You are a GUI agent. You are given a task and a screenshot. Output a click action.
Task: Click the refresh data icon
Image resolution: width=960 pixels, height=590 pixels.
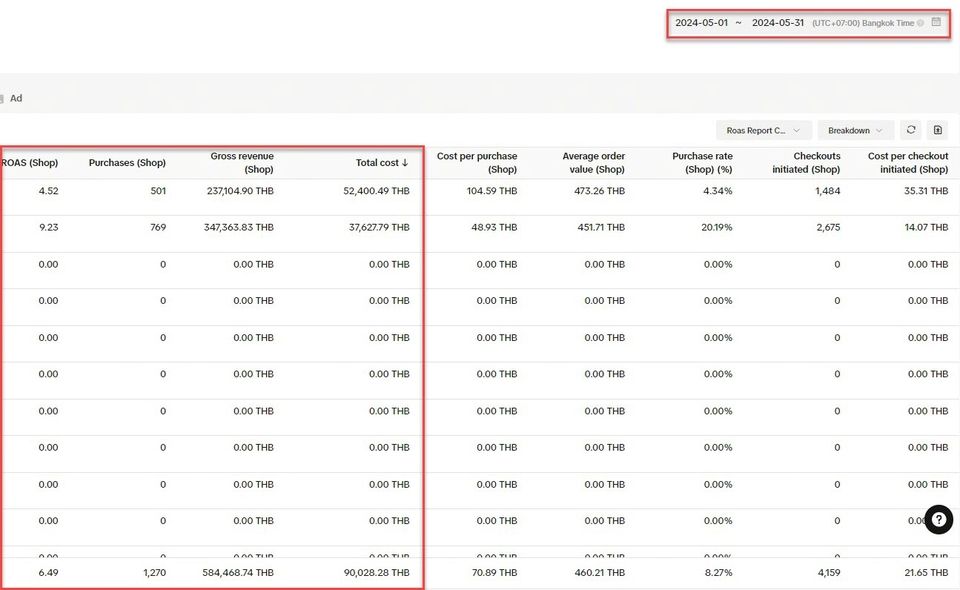tap(910, 130)
